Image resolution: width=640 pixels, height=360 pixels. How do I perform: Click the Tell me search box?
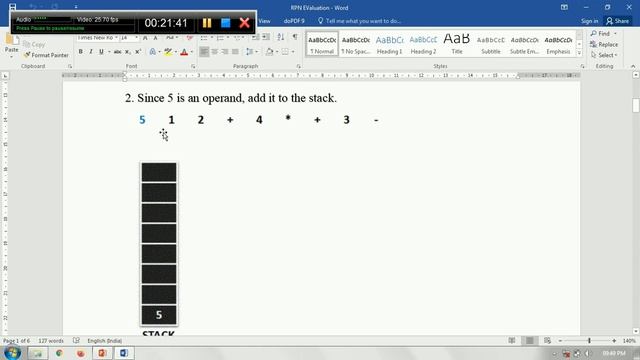360,21
